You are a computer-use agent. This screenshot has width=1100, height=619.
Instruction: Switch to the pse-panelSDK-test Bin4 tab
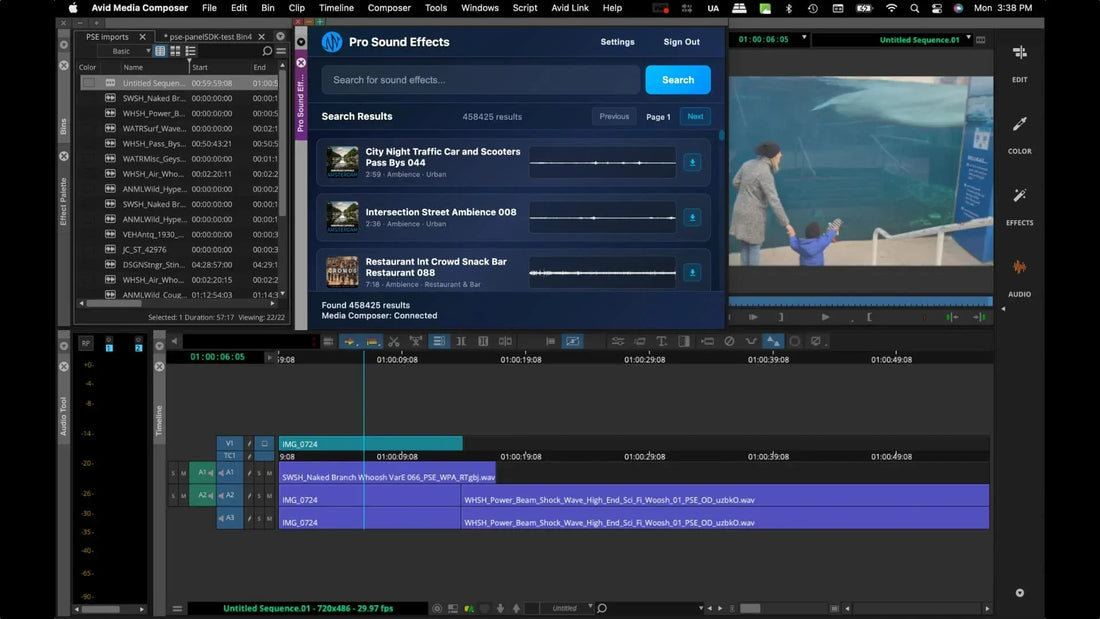210,35
